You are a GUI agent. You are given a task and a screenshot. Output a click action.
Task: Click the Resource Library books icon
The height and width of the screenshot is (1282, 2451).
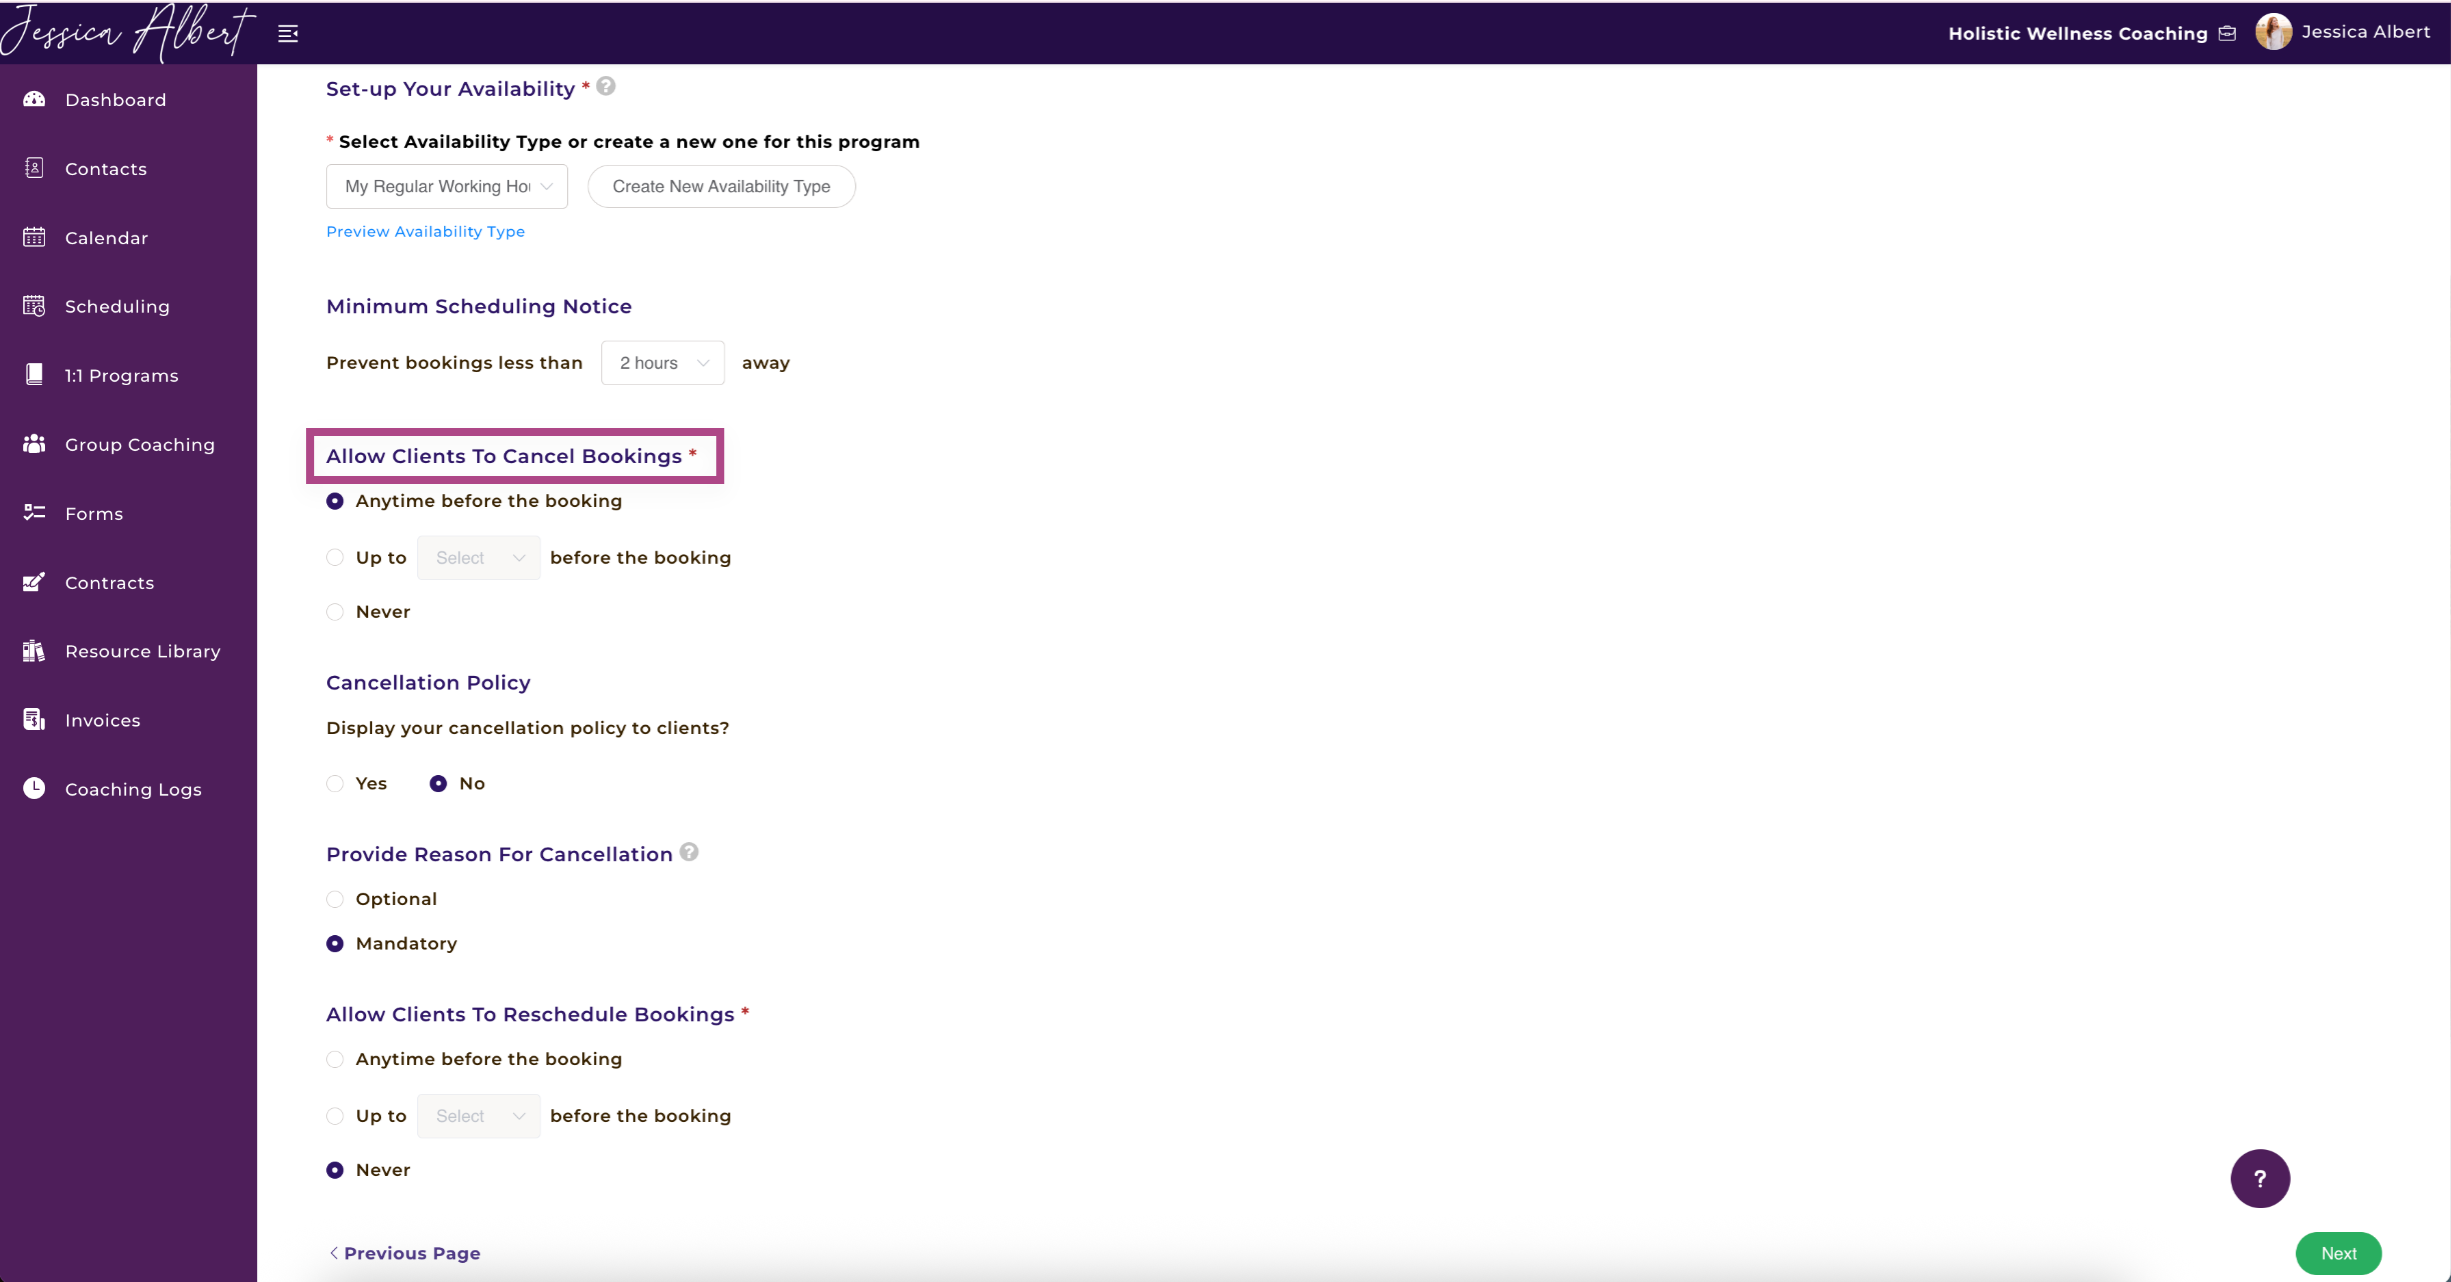click(34, 651)
